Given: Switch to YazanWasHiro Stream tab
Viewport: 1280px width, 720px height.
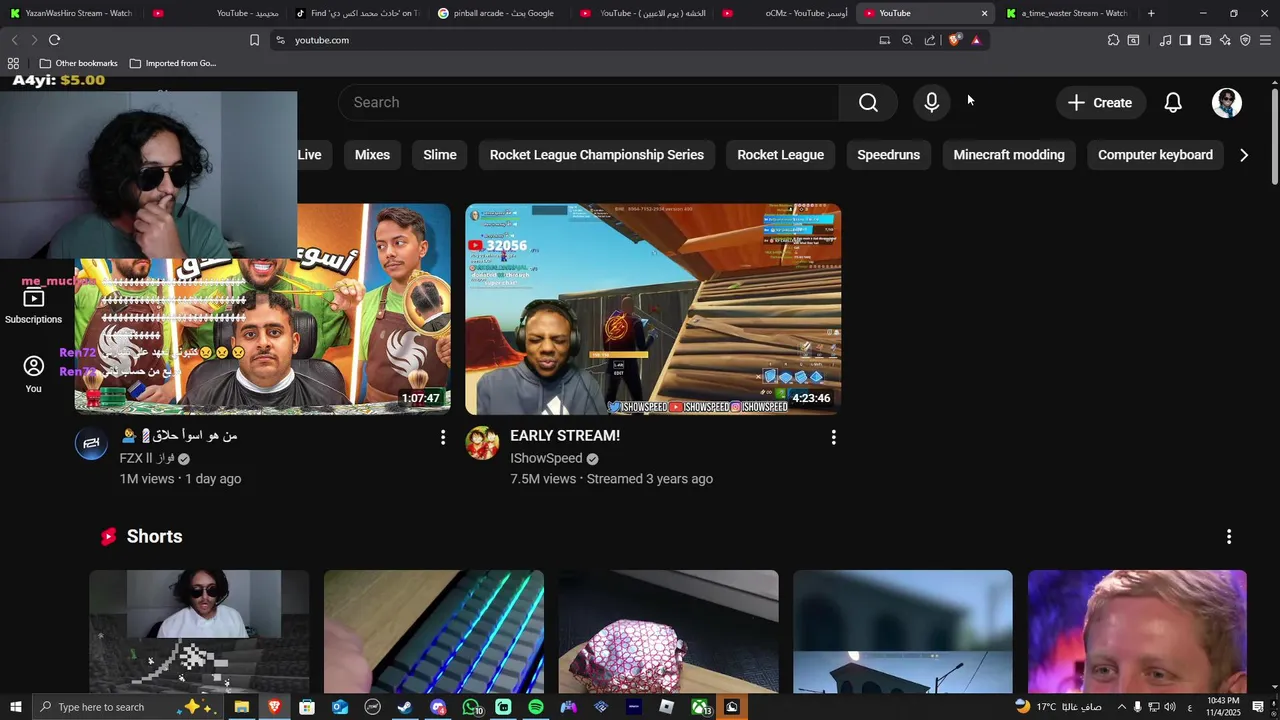Looking at the screenshot, I should [x=72, y=13].
